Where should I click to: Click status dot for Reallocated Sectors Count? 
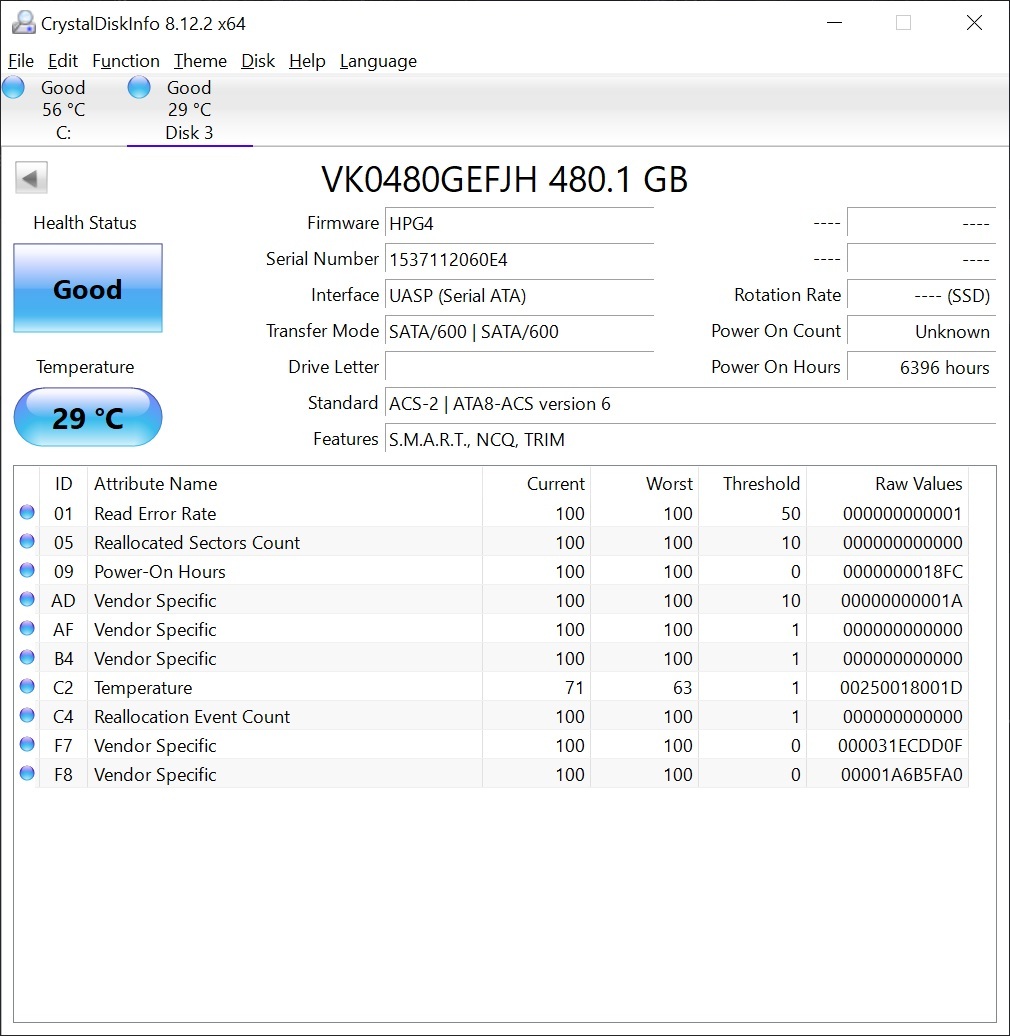27,541
